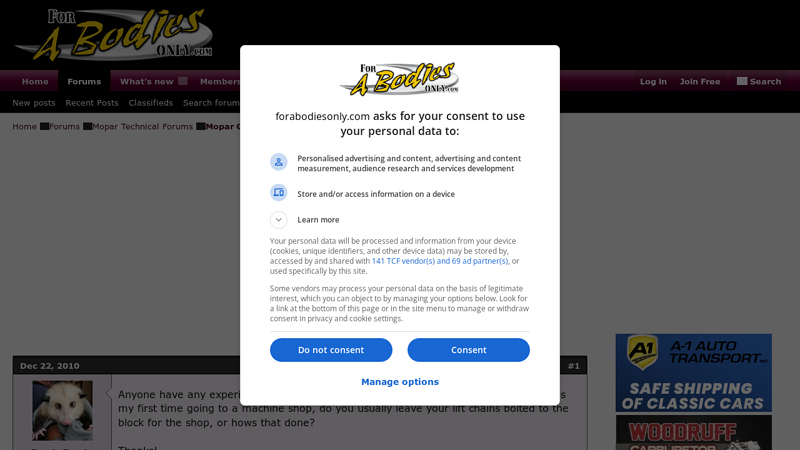
Task: Click the For A Bodies Only site logo
Action: [113, 34]
